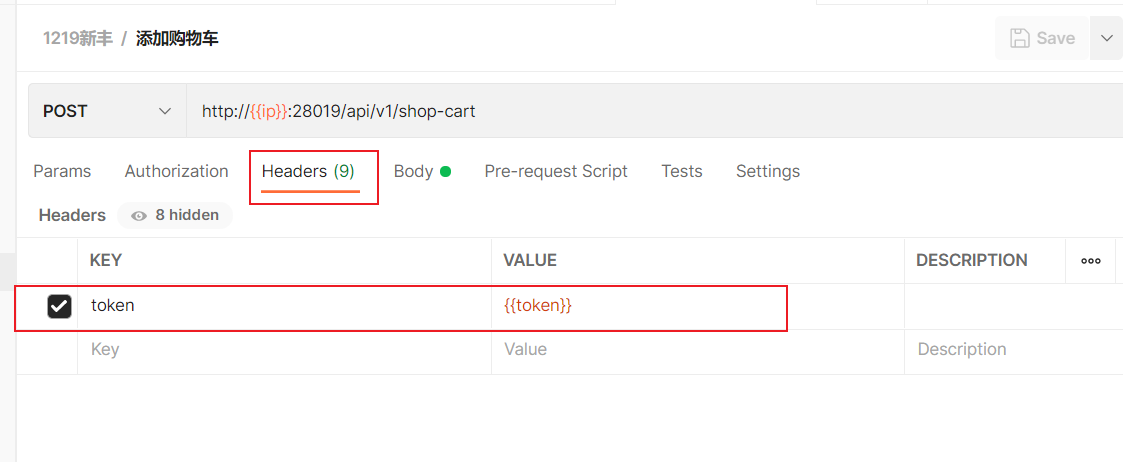This screenshot has height=462, width=1123.
Task: Open the POST method dropdown
Action: pos(107,111)
